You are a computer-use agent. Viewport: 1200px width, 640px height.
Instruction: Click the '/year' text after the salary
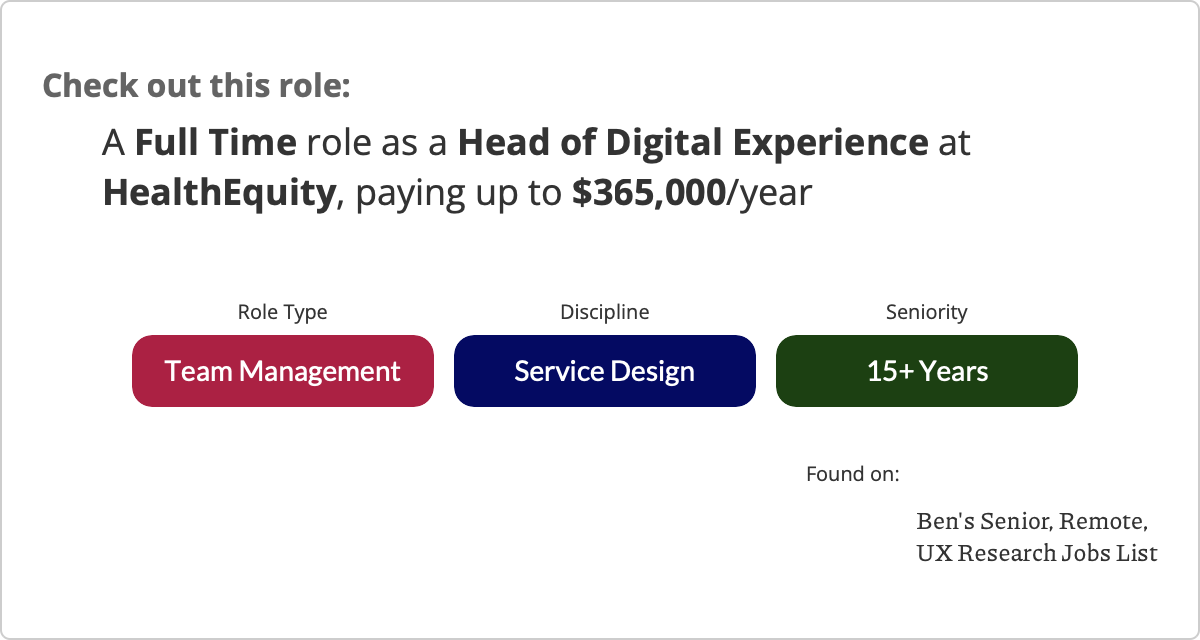[x=768, y=193]
